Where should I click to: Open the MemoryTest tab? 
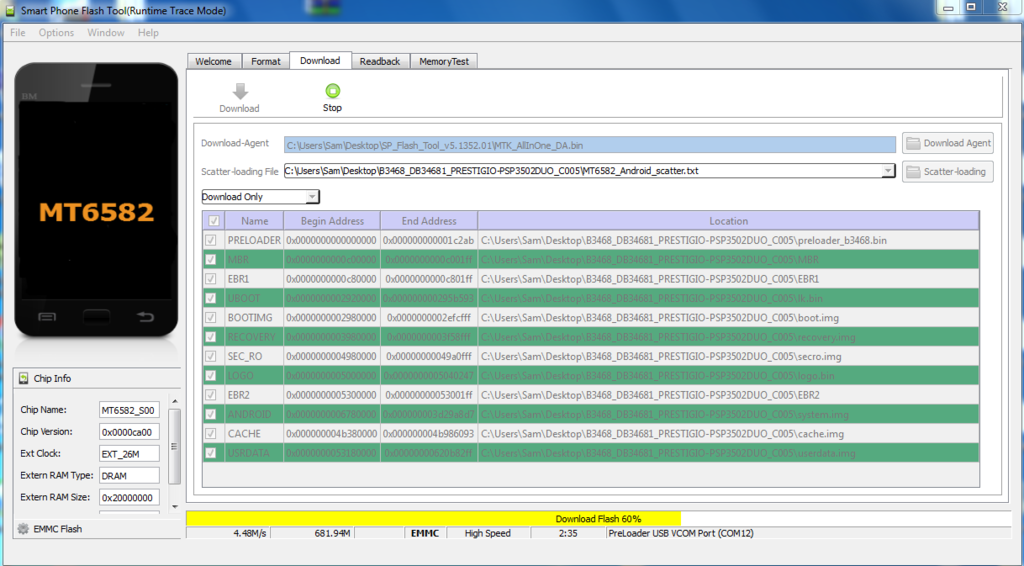(x=443, y=61)
